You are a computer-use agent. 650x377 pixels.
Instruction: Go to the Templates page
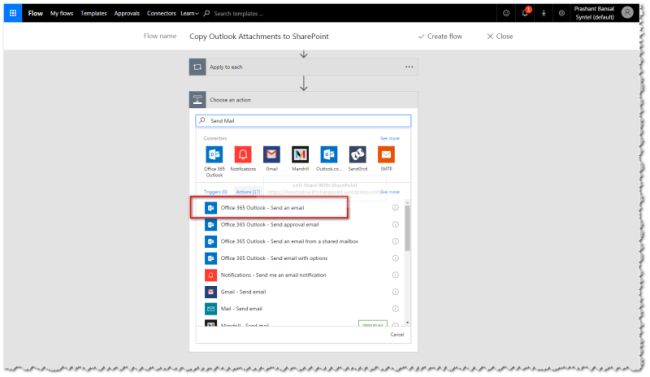(94, 13)
